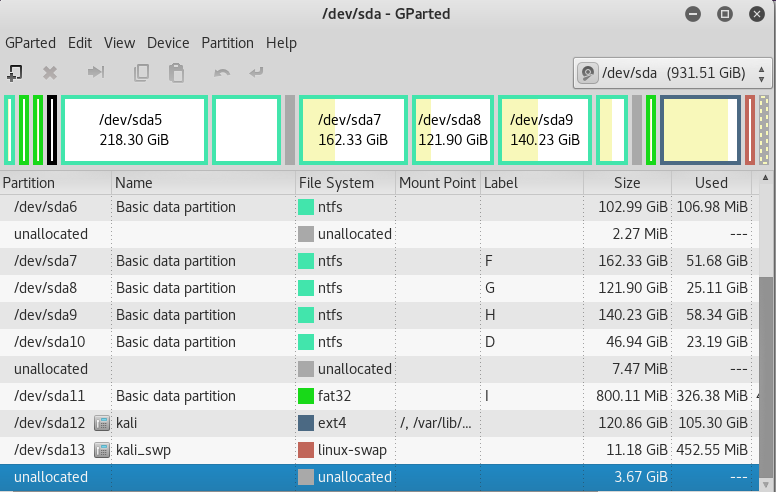This screenshot has width=776, height=492.
Task: Open the Partition menu
Action: [227, 43]
